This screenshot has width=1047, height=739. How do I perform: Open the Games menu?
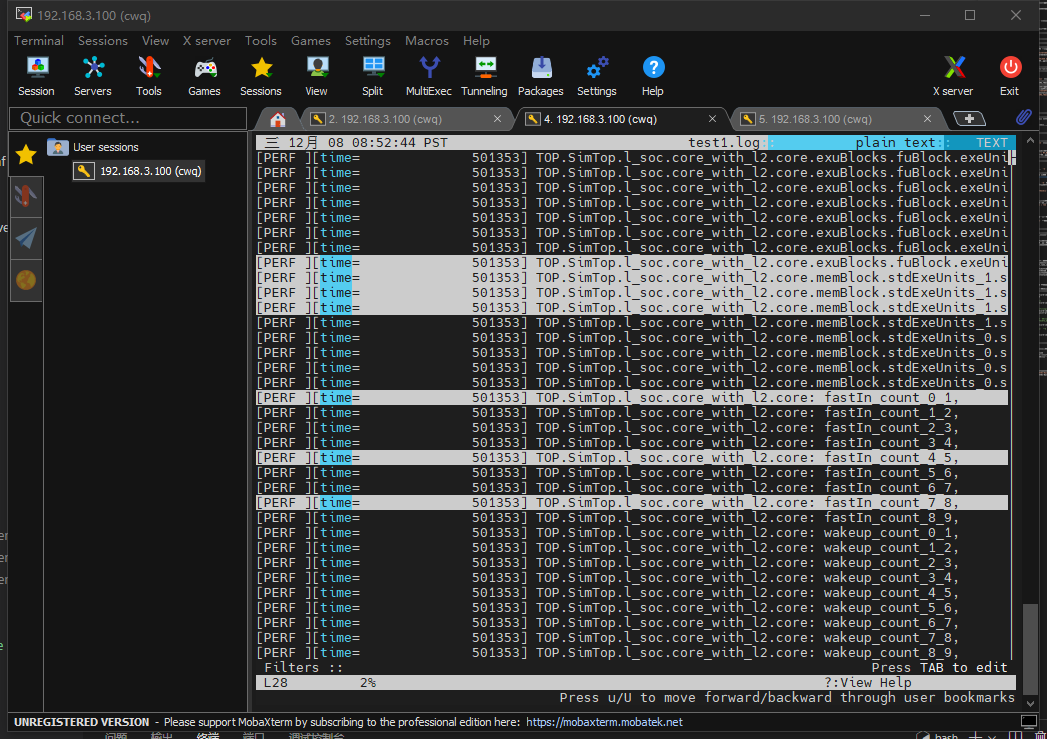click(310, 41)
